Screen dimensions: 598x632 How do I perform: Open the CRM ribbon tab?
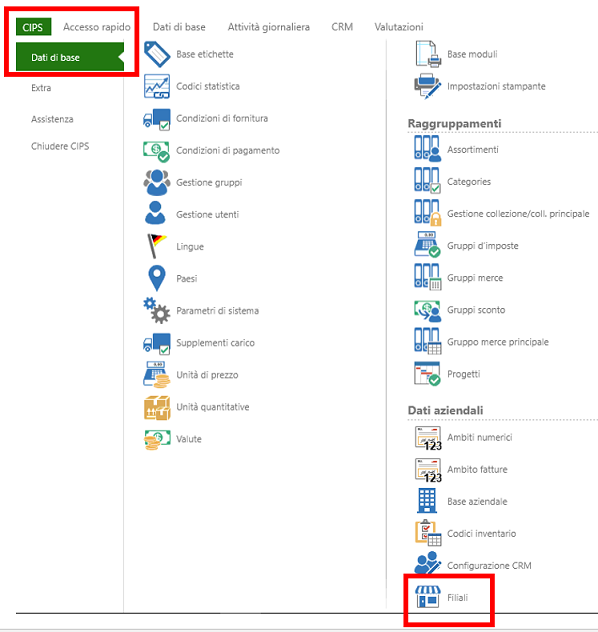tap(342, 27)
